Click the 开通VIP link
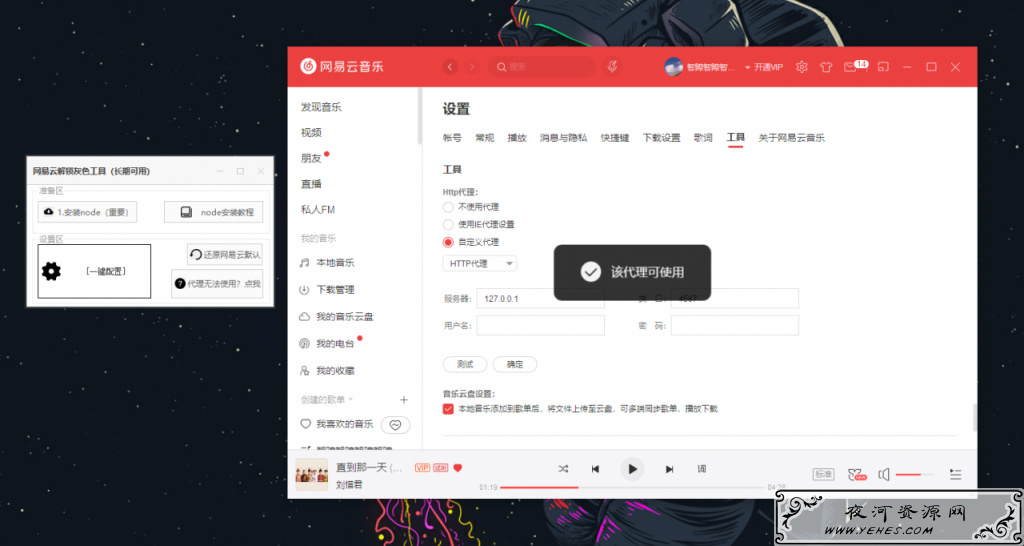Image resolution: width=1024 pixels, height=546 pixels. 768,67
